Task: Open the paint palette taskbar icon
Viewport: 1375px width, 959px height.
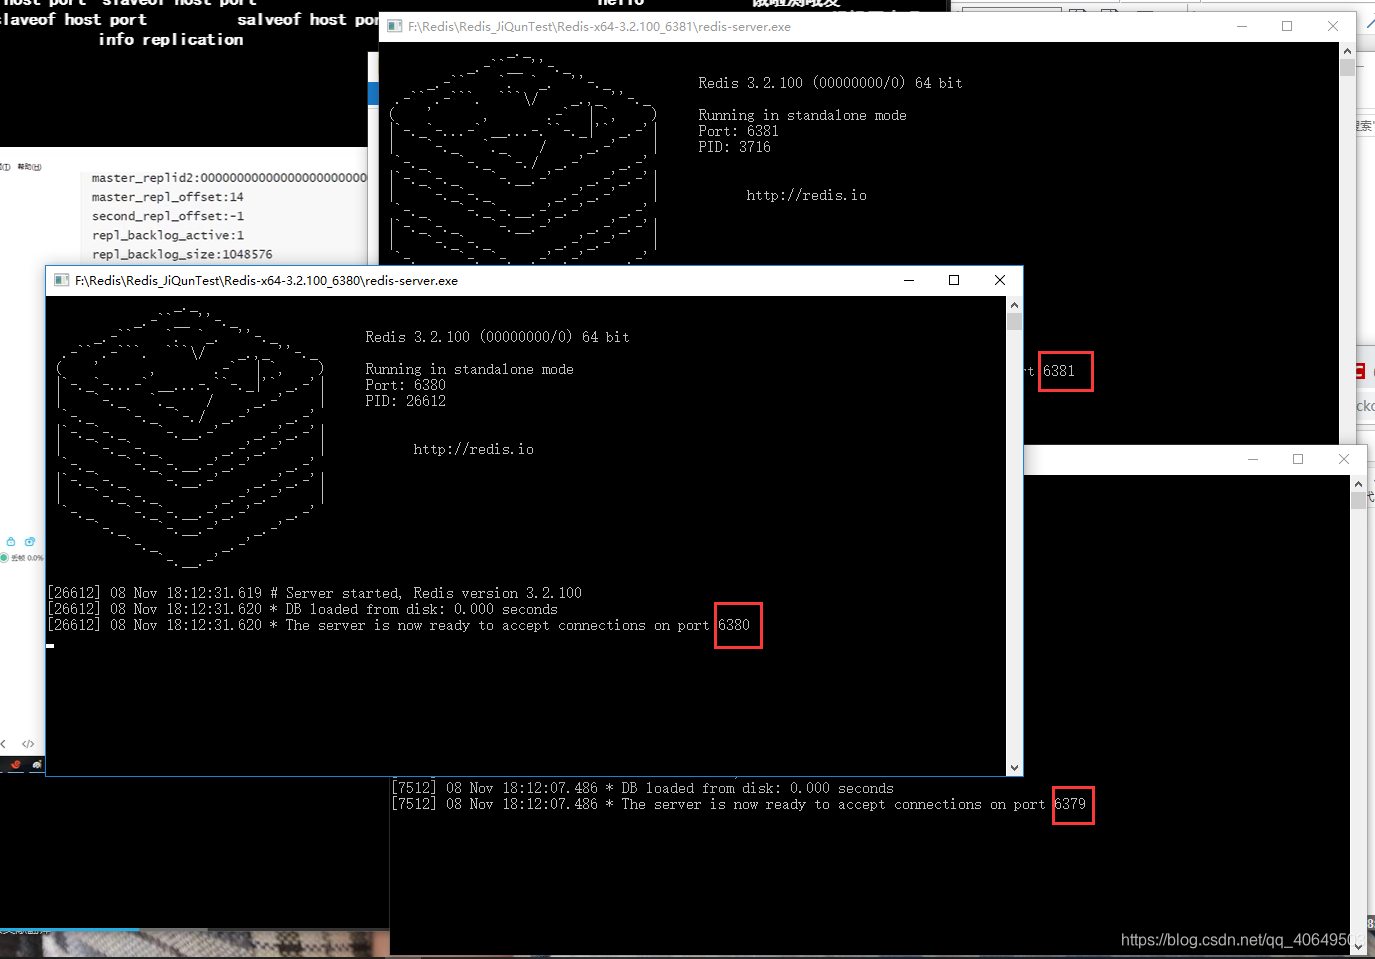Action: [37, 764]
